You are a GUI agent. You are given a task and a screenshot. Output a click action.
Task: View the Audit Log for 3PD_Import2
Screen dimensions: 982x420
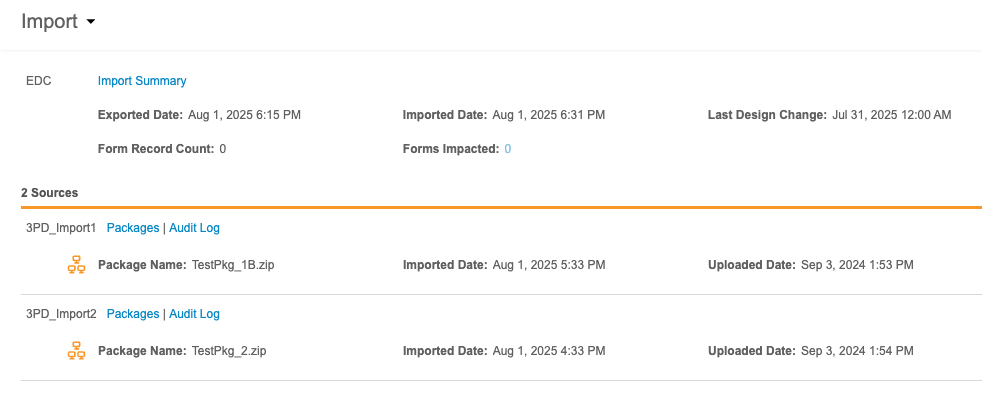click(194, 314)
